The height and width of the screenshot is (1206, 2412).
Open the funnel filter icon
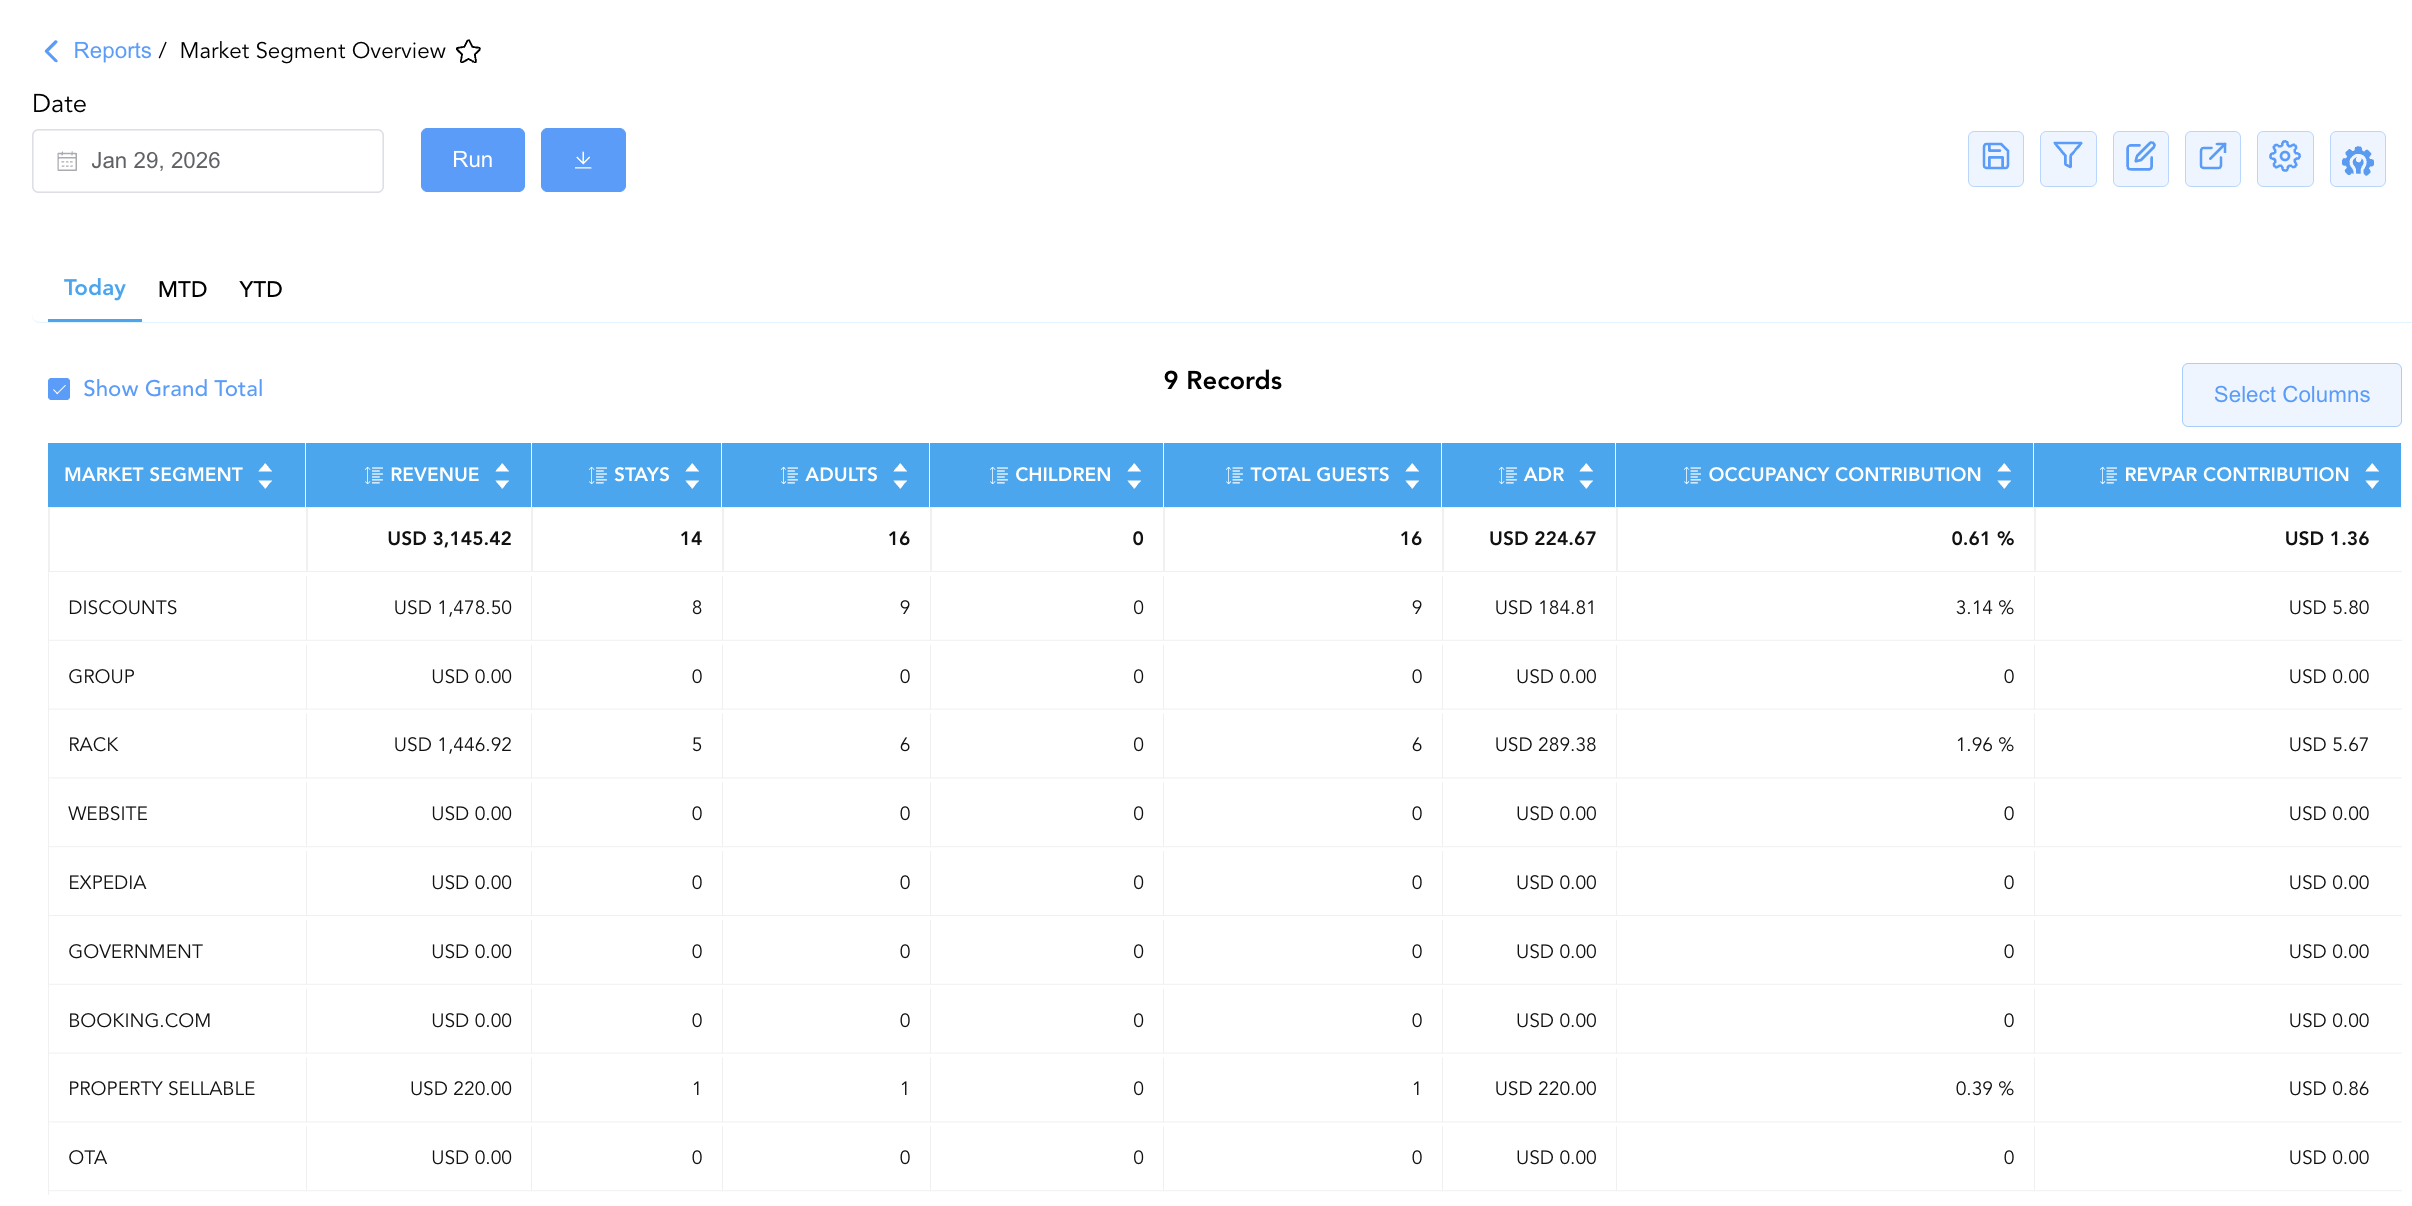click(2068, 158)
